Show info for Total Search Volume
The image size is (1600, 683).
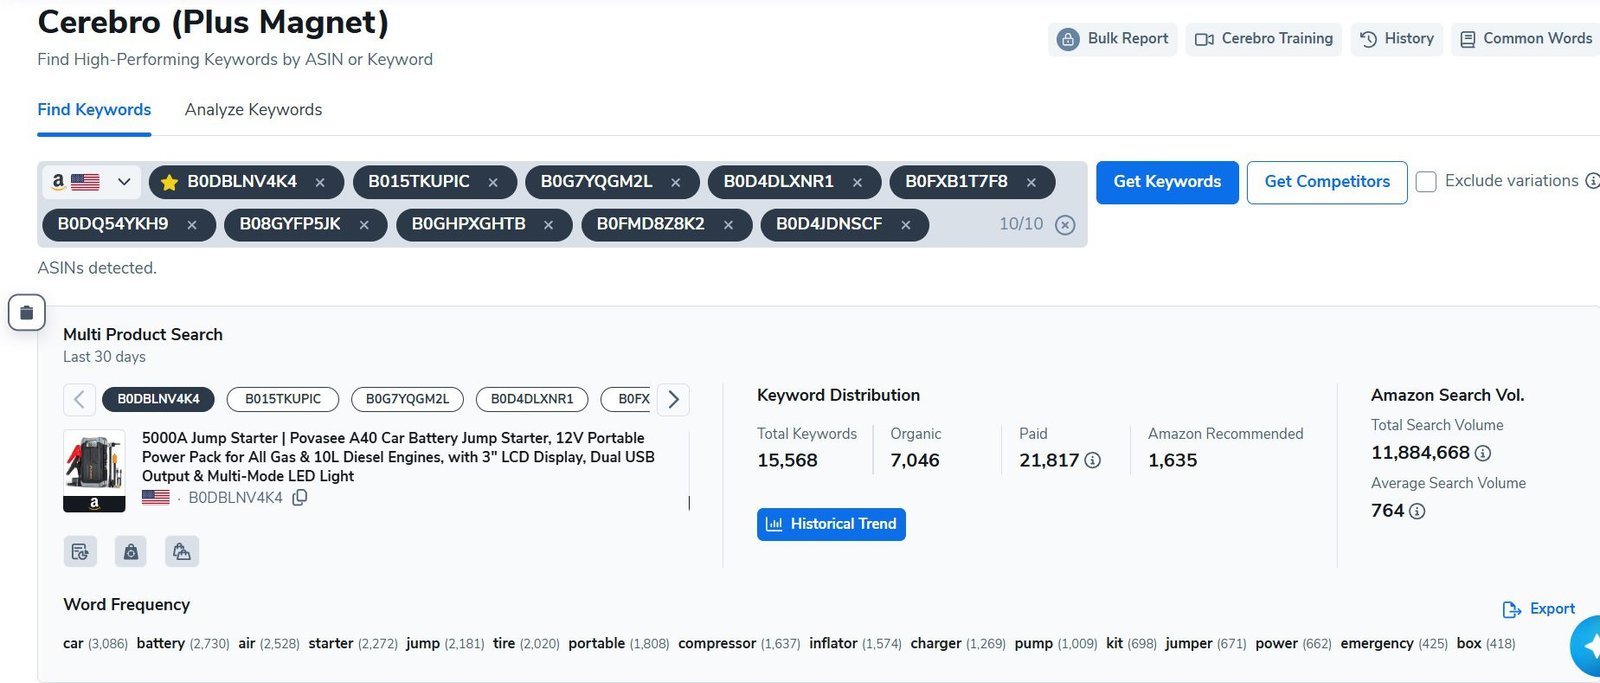(x=1483, y=453)
